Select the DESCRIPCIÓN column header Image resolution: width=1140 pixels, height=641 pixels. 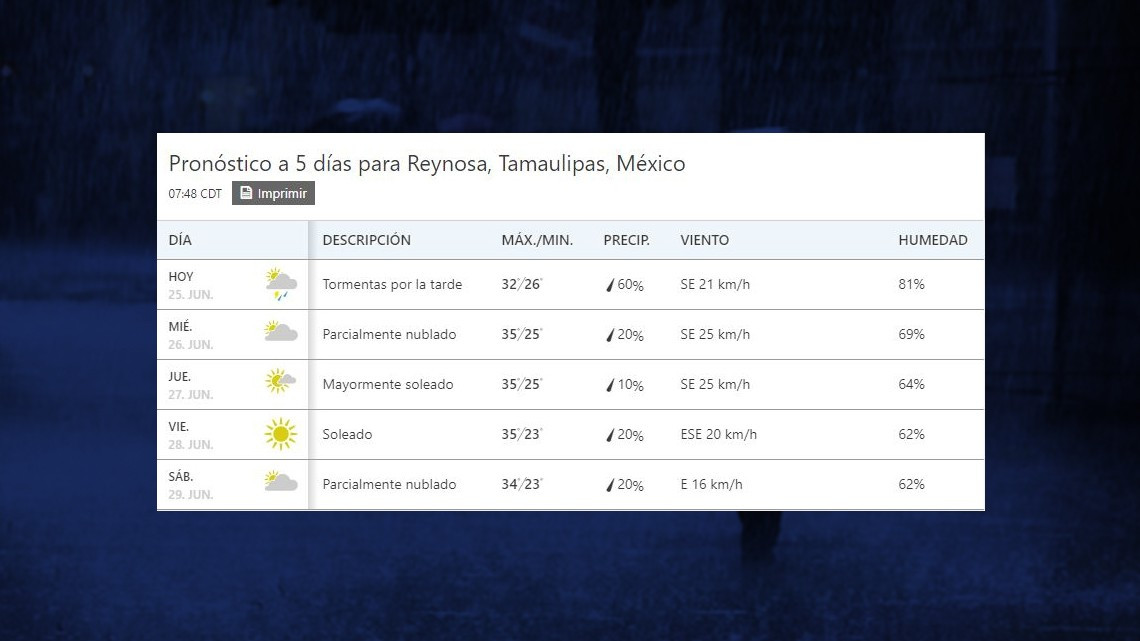click(367, 240)
